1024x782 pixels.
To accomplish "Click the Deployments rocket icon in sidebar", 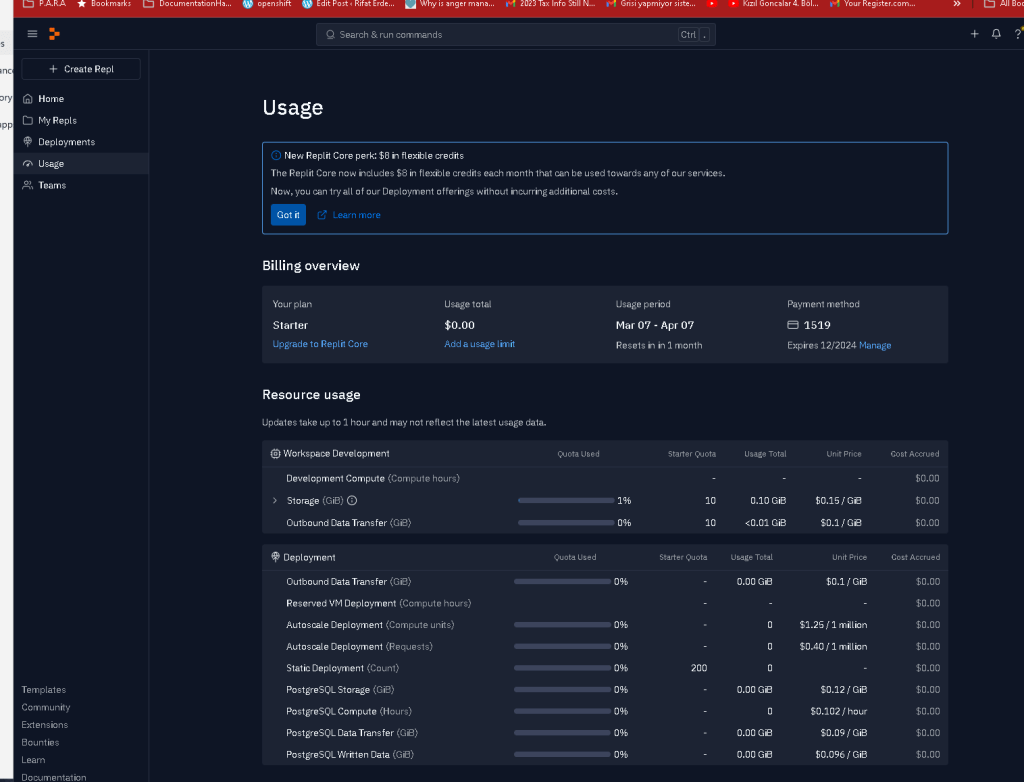I will (27, 142).
